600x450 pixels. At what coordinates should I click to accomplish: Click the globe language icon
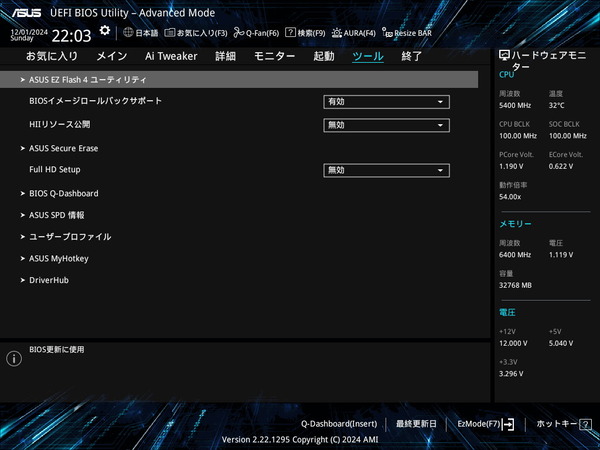point(128,33)
